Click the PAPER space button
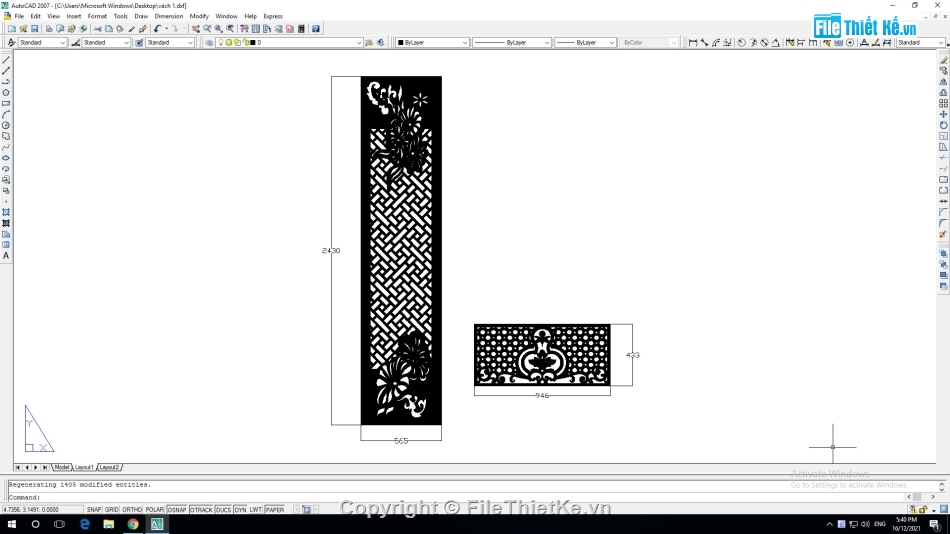The image size is (950, 534). 275,510
